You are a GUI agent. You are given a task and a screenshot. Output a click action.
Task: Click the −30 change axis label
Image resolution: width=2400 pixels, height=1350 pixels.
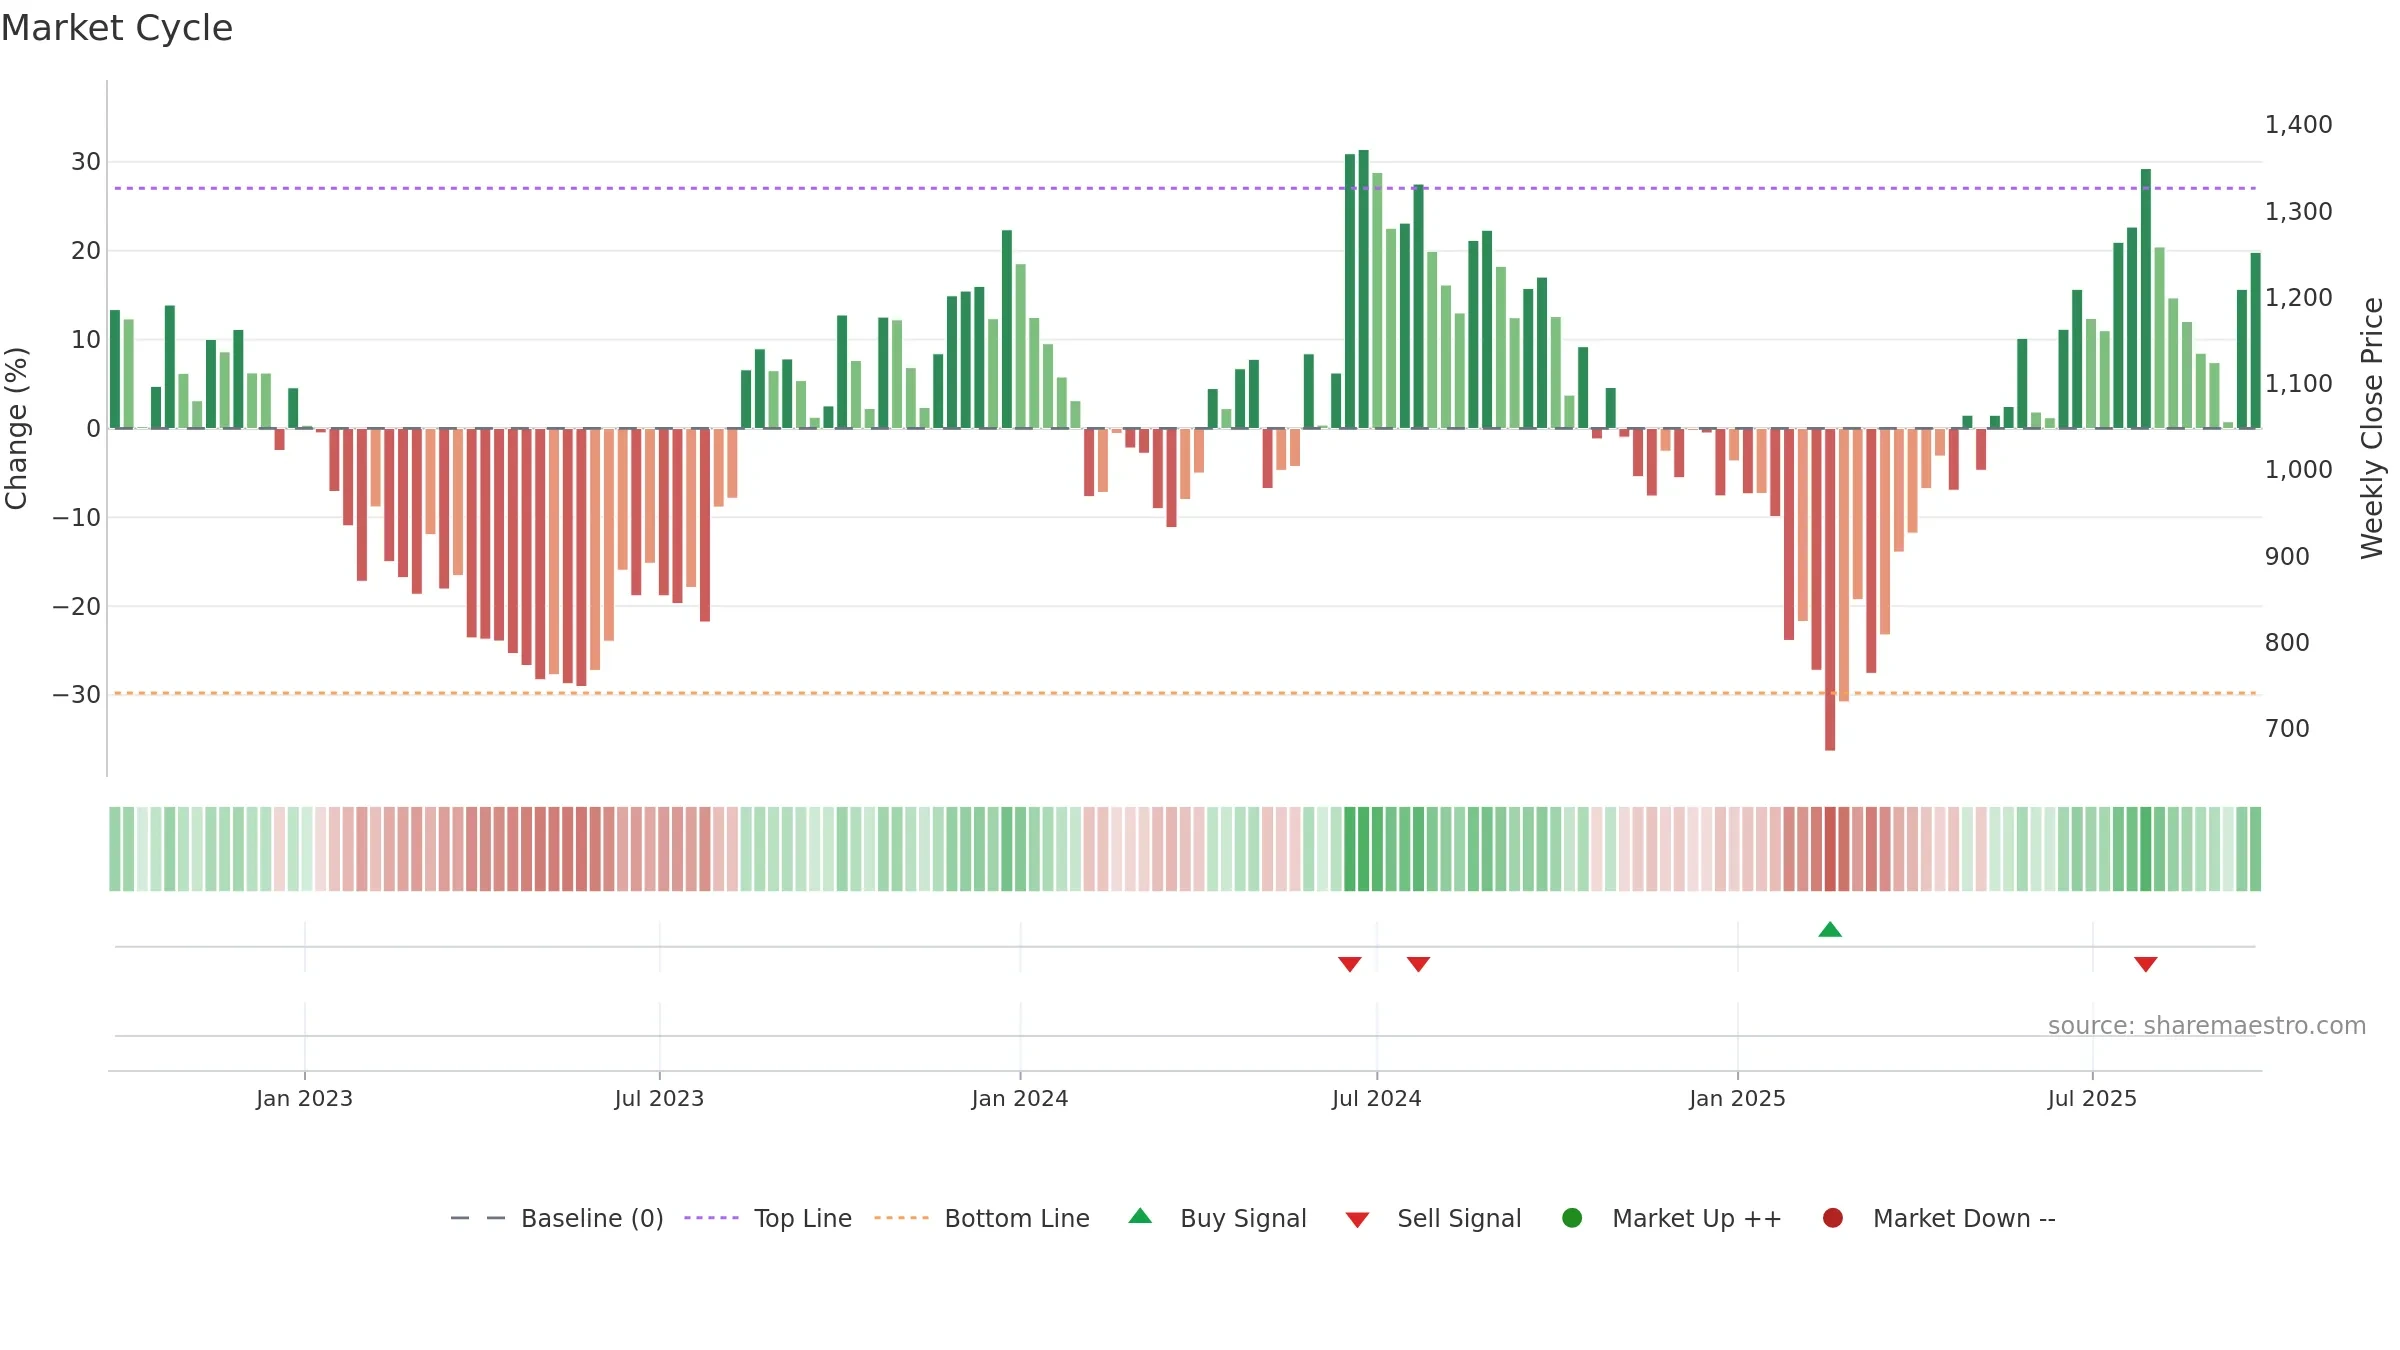[x=77, y=695]
